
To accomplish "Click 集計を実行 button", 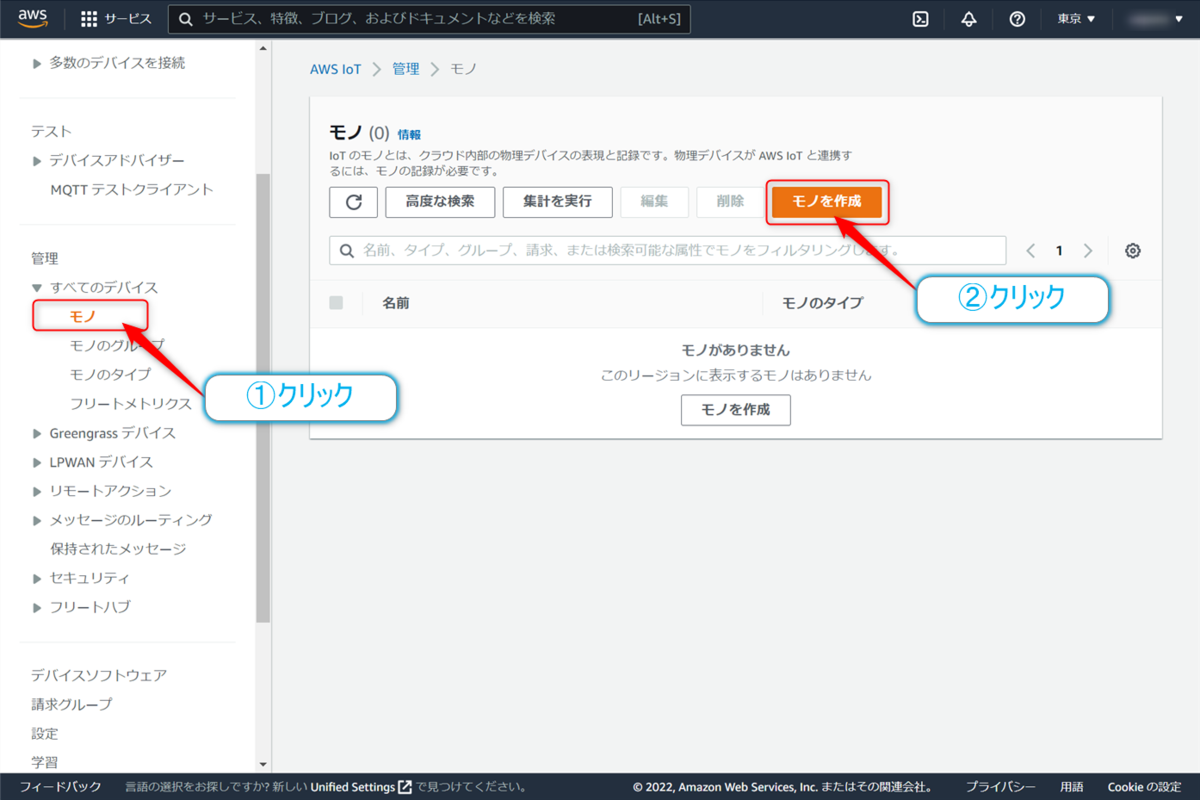I will click(558, 201).
